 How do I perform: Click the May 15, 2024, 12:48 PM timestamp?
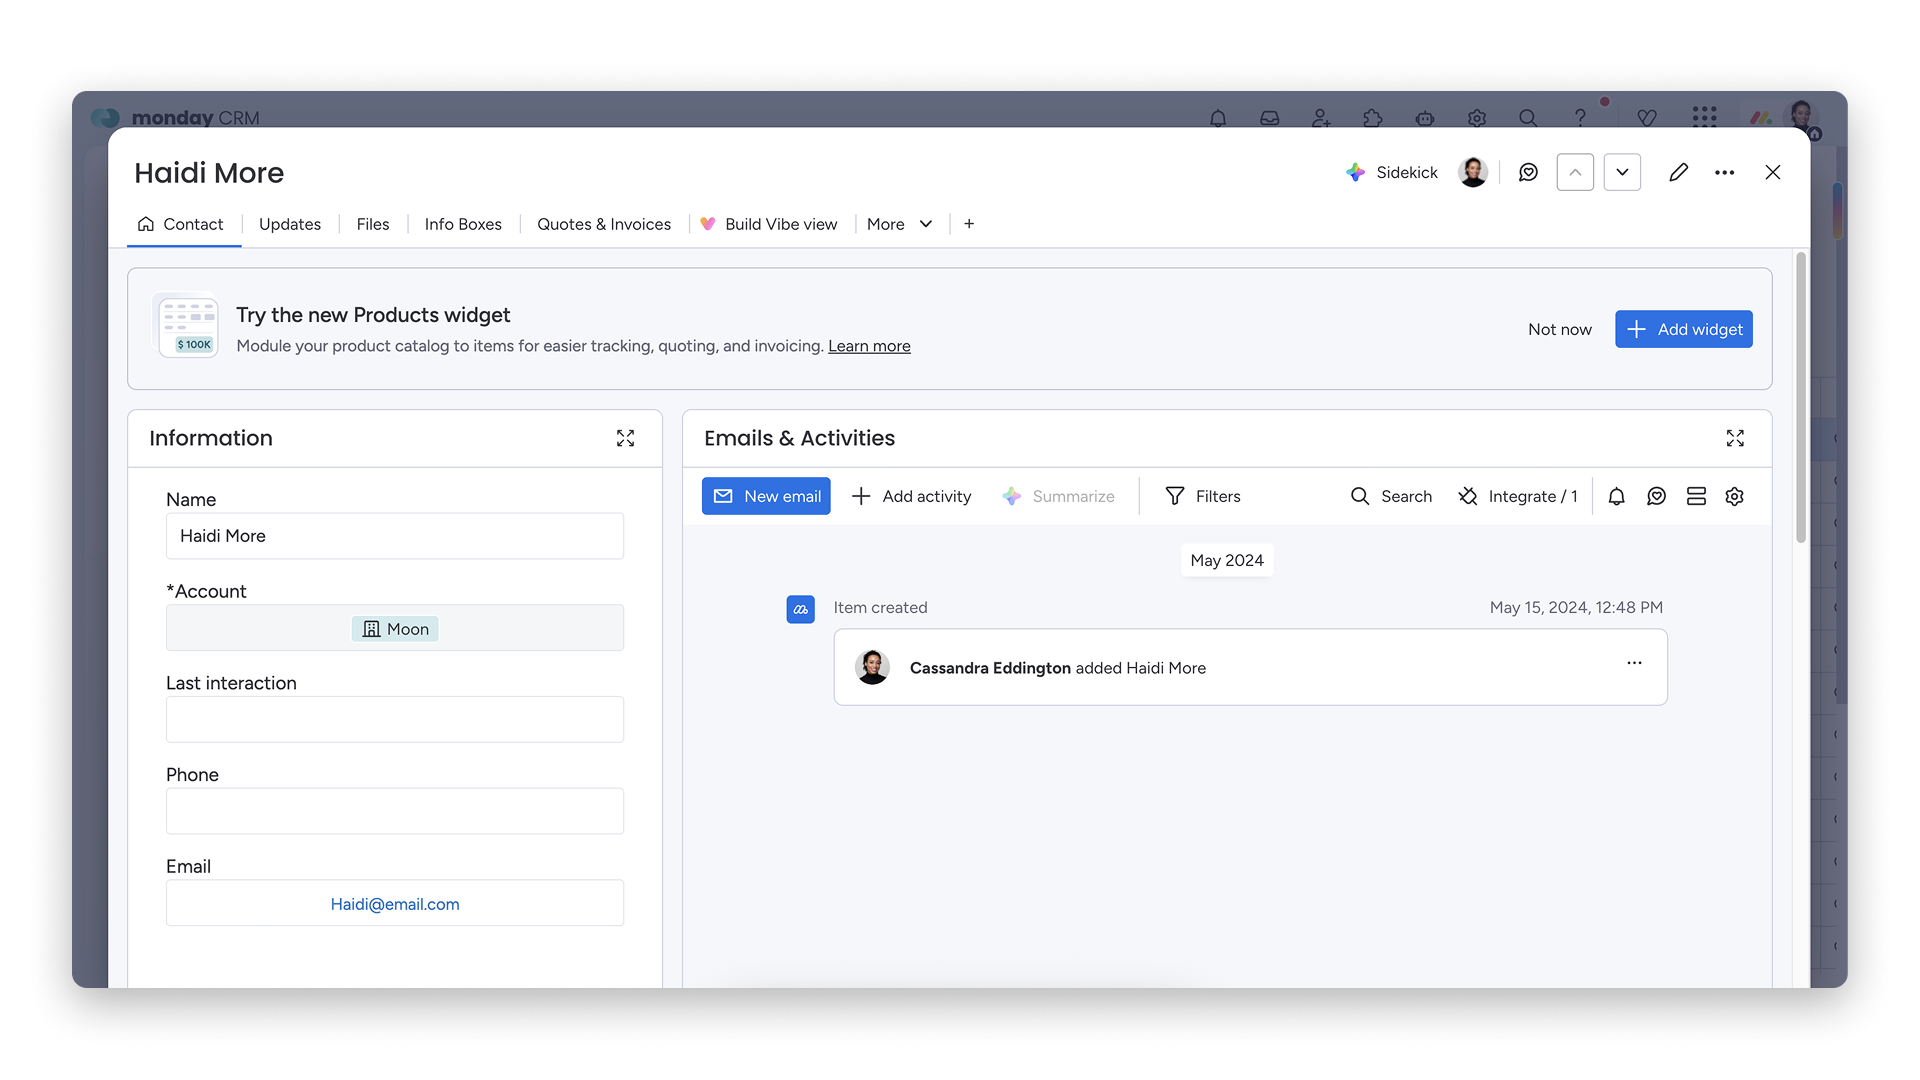1576,607
